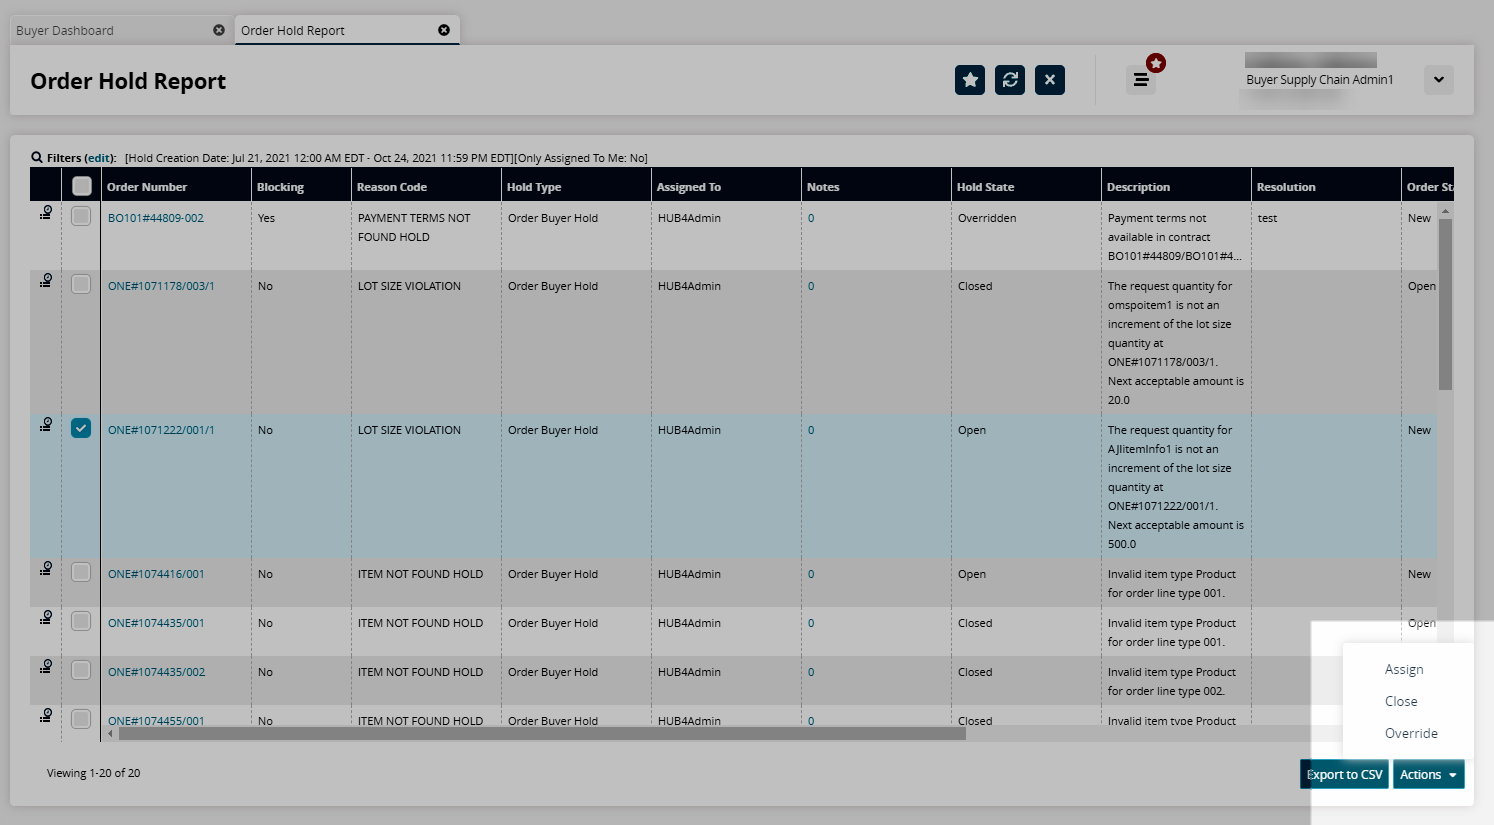Click the Export to CSV button
The width and height of the screenshot is (1494, 825).
pos(1344,775)
